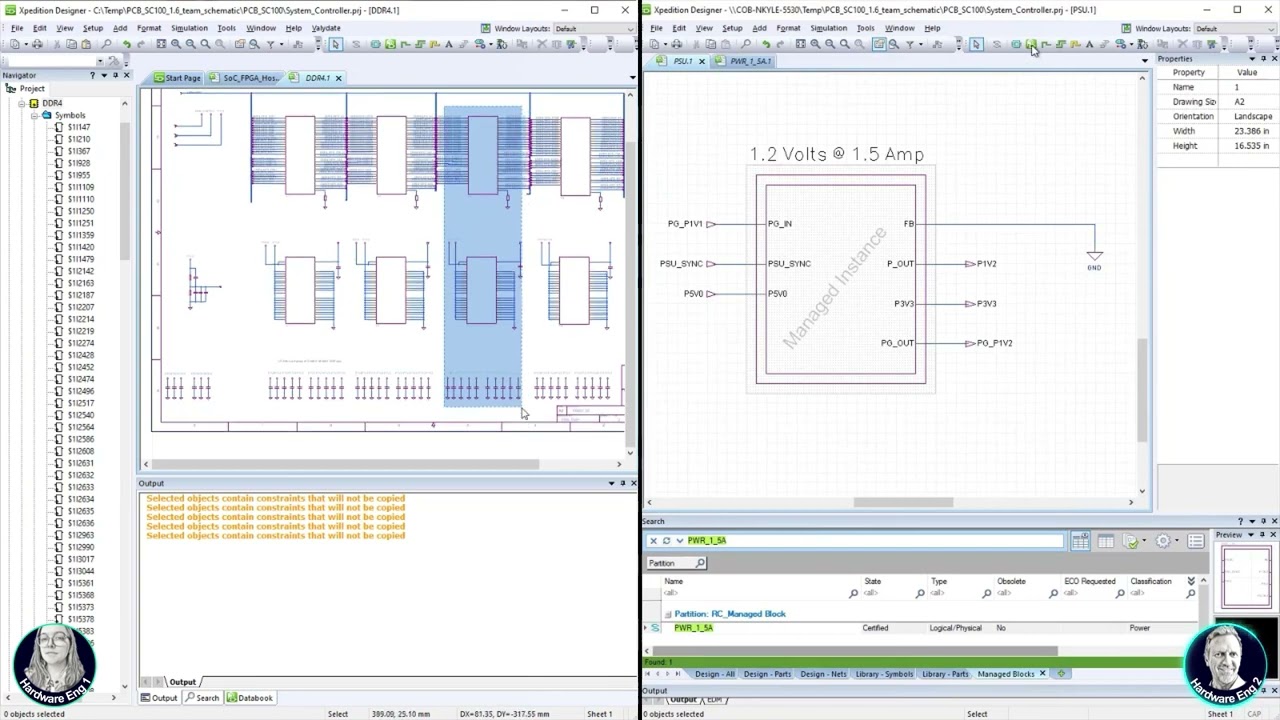Open Navigator panel options dropdown arrow

[x=104, y=75]
